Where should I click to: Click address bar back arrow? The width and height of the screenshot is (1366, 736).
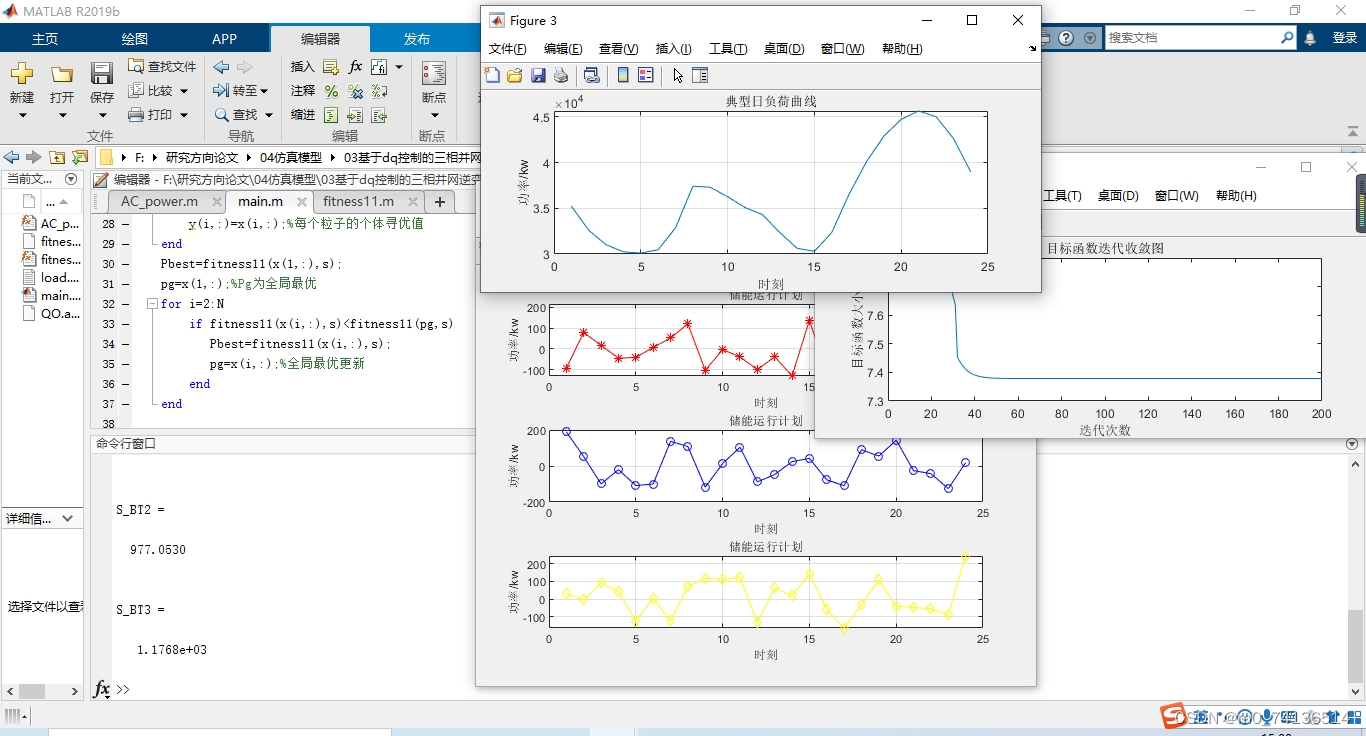click(x=11, y=157)
